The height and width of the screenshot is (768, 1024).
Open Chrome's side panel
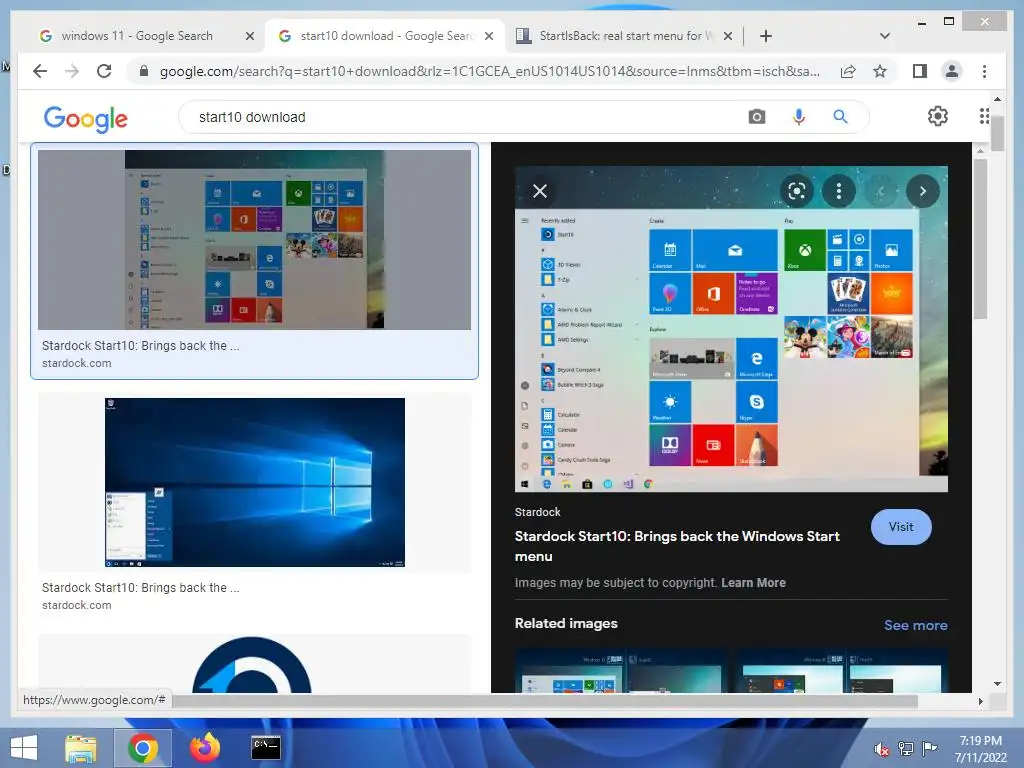pos(920,71)
